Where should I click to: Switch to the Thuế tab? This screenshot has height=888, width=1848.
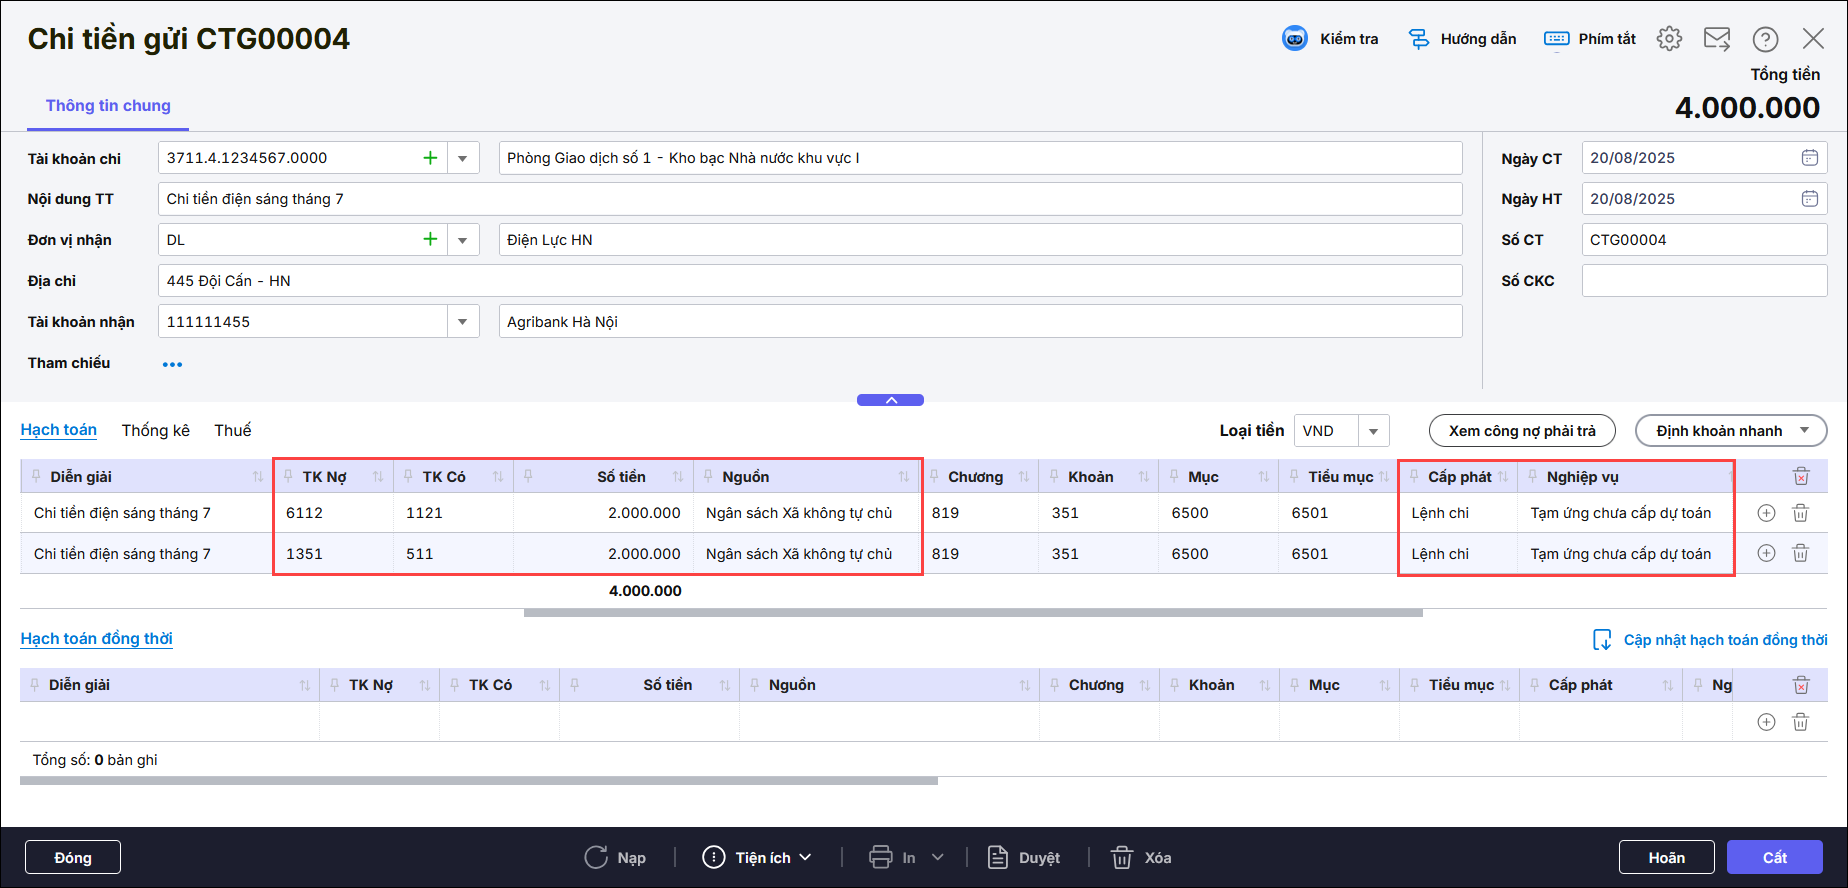point(232,430)
